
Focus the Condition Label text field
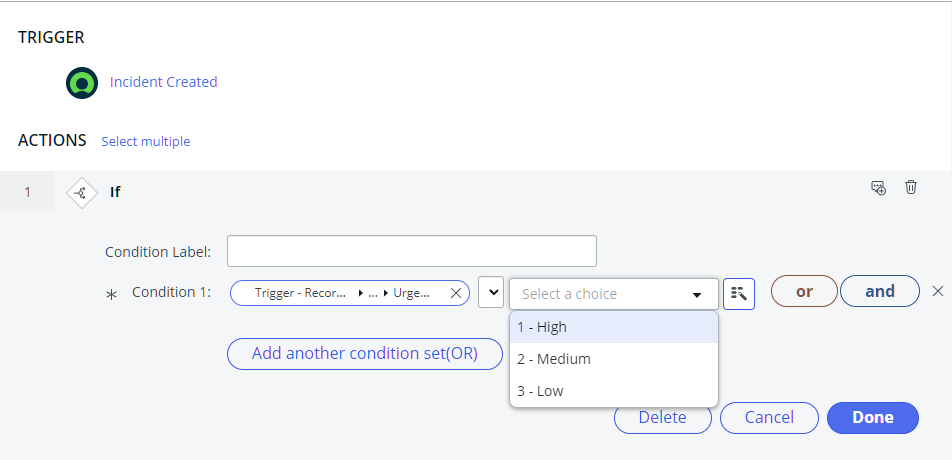click(x=411, y=251)
